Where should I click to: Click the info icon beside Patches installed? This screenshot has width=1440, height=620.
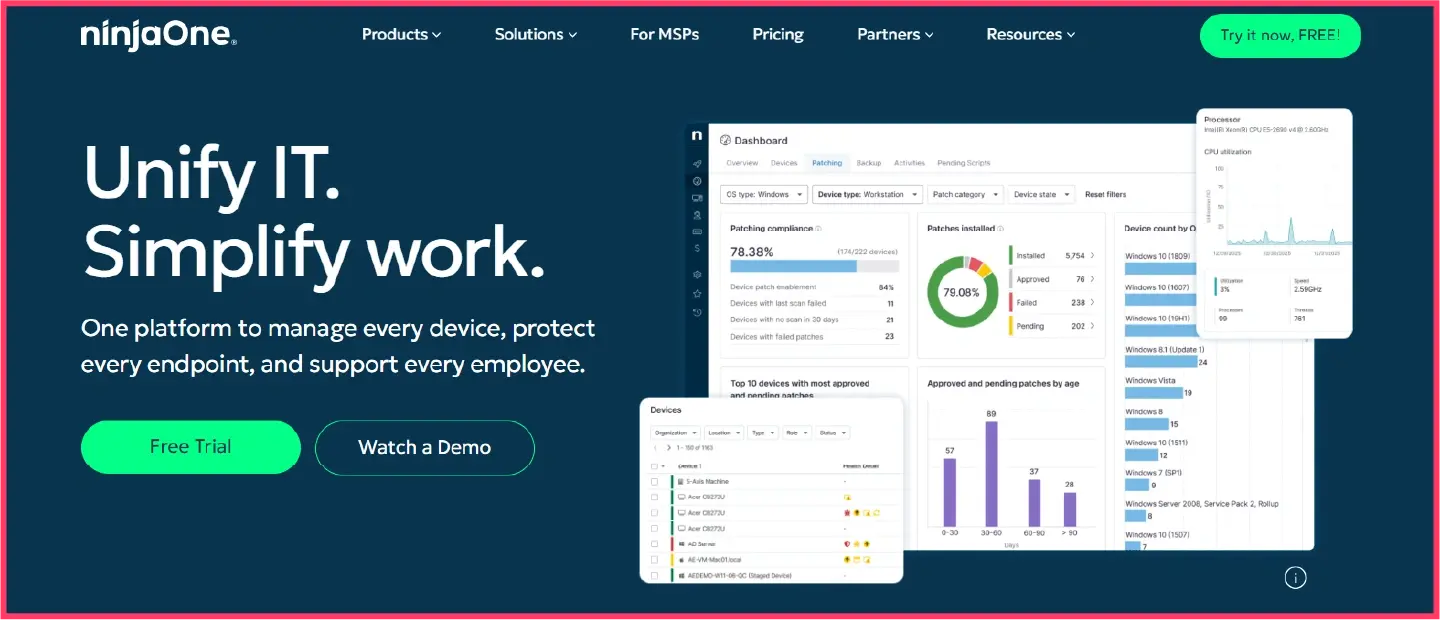coord(1000,229)
